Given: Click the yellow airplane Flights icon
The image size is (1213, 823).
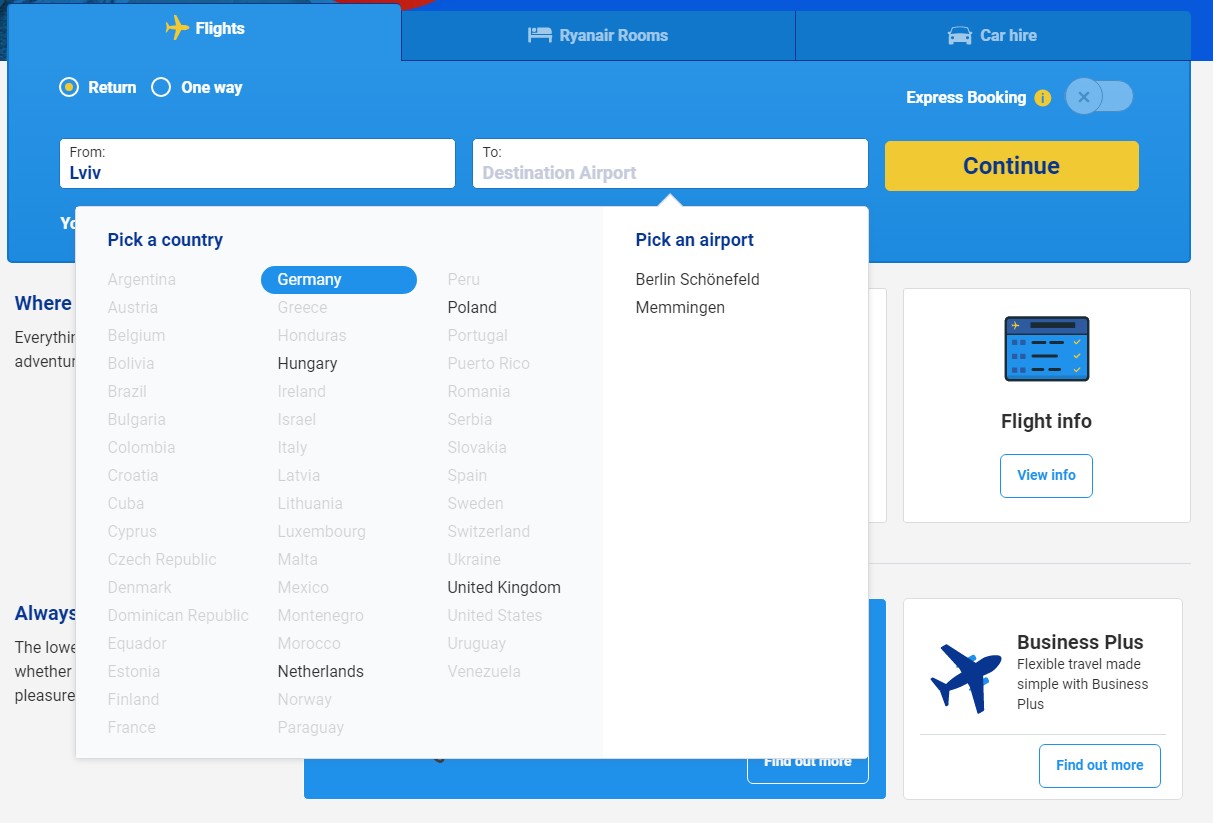Looking at the screenshot, I should pyautogui.click(x=177, y=28).
